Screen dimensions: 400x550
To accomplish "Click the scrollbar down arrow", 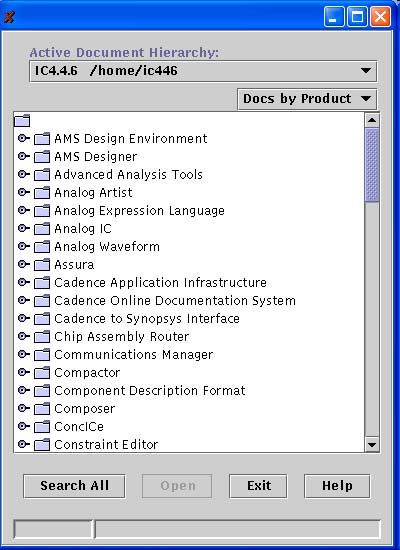I will point(372,445).
